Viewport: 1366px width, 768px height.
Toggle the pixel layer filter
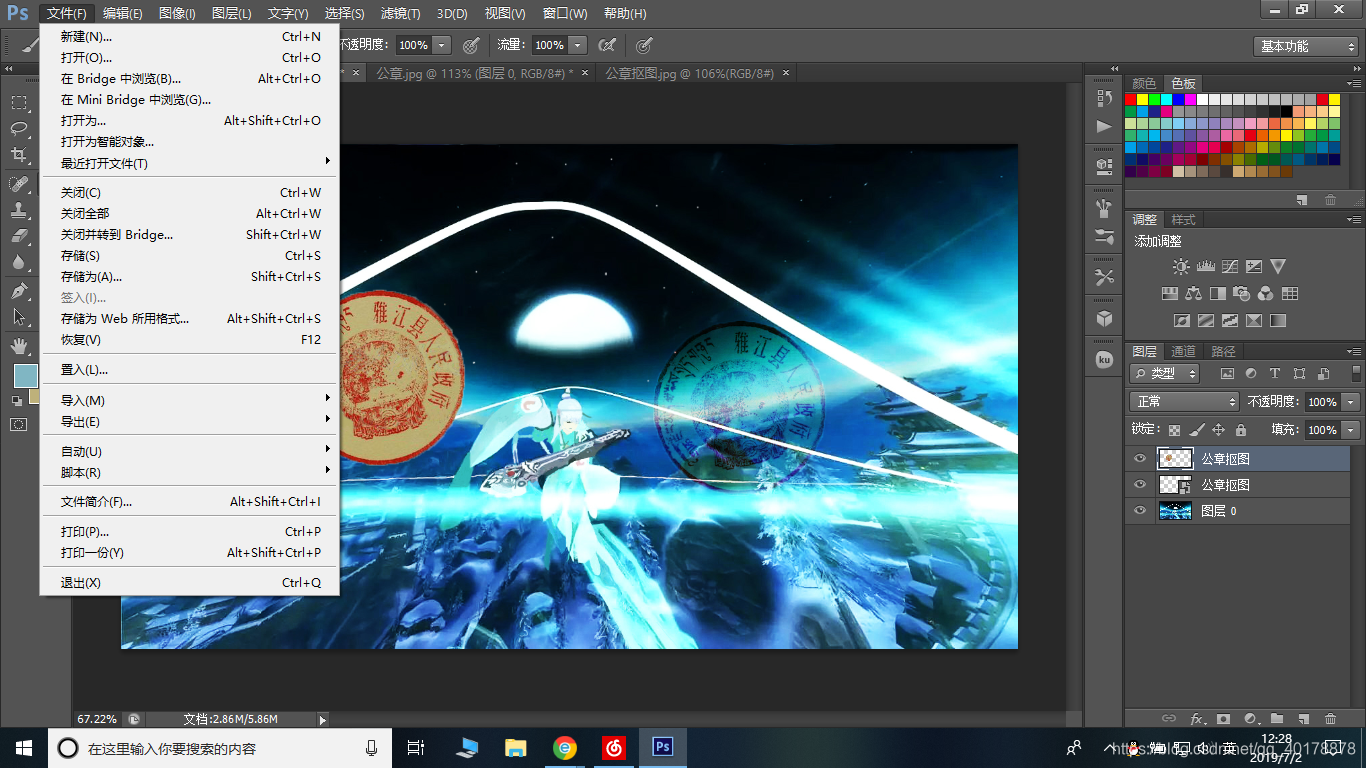pos(1227,374)
